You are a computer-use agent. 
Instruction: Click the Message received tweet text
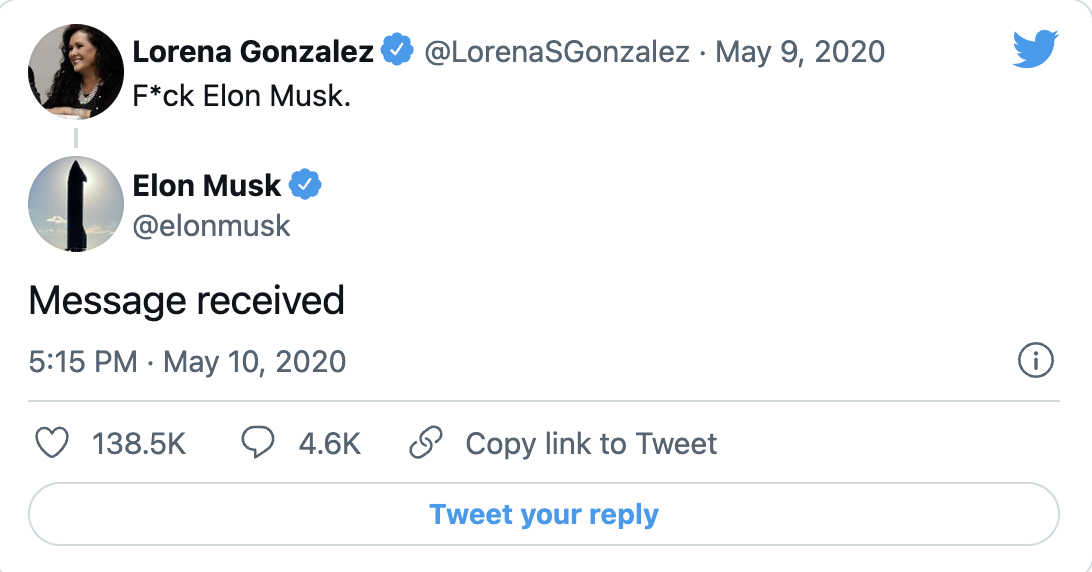tap(187, 300)
